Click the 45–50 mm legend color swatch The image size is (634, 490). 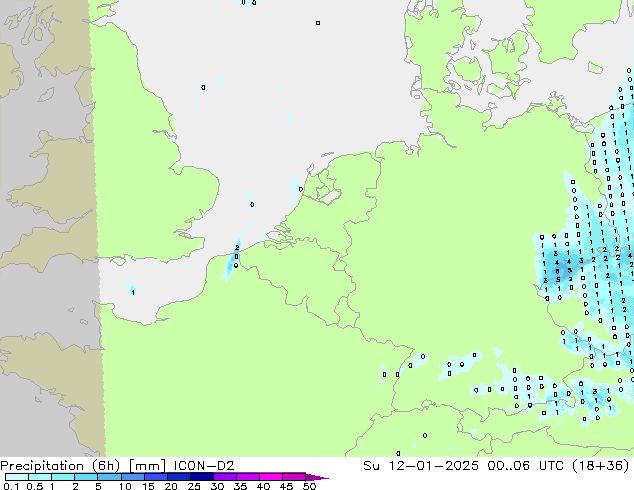294,477
